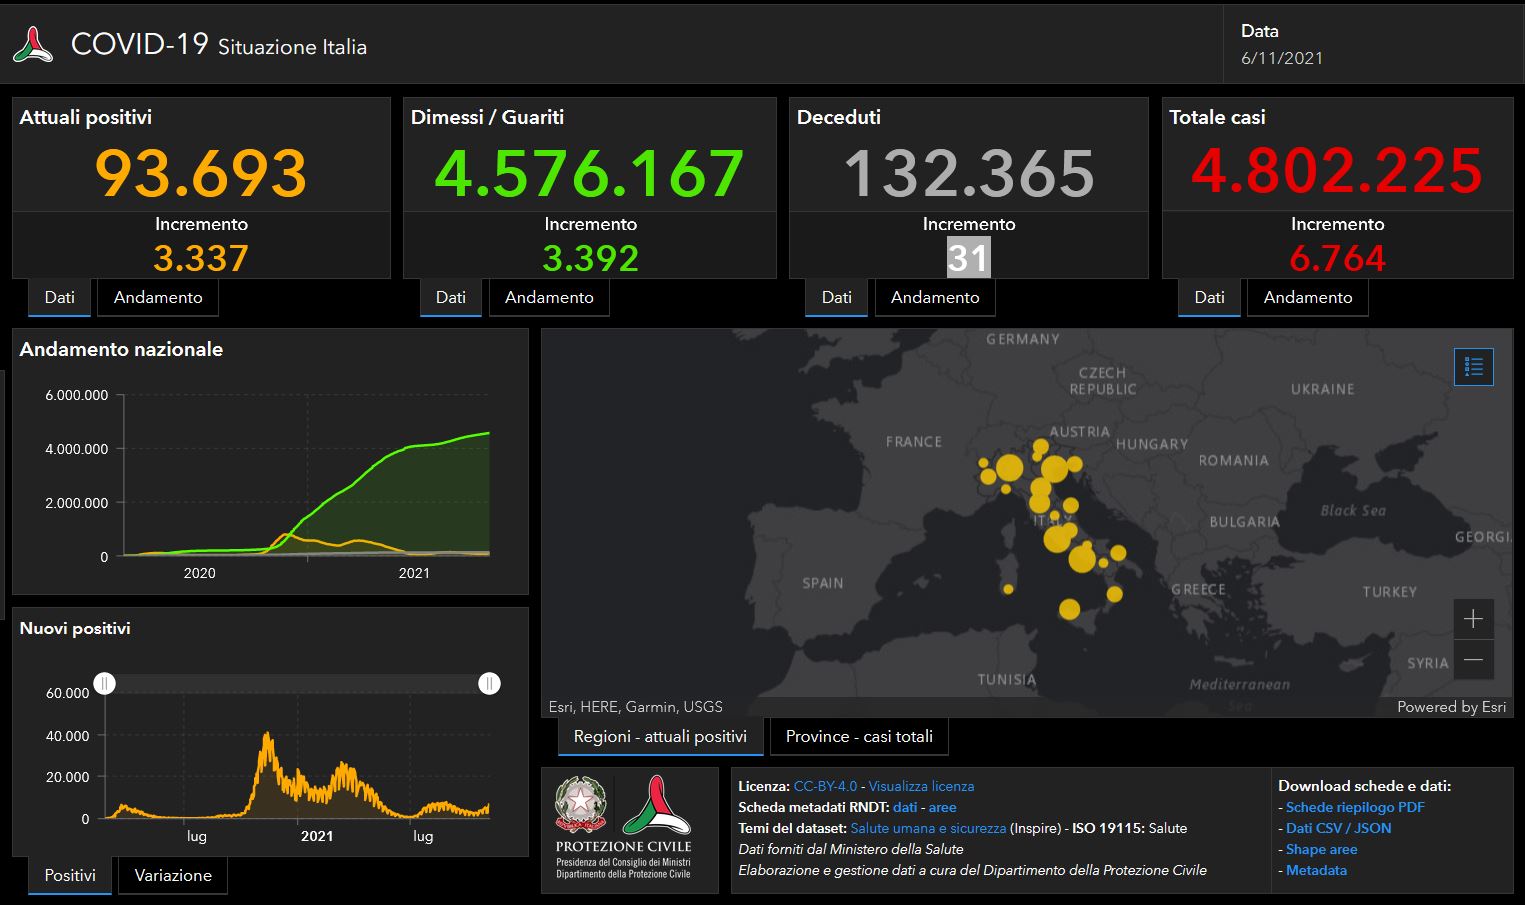
Task: Select the Regioni - attuali positivi tab
Action: [x=660, y=736]
